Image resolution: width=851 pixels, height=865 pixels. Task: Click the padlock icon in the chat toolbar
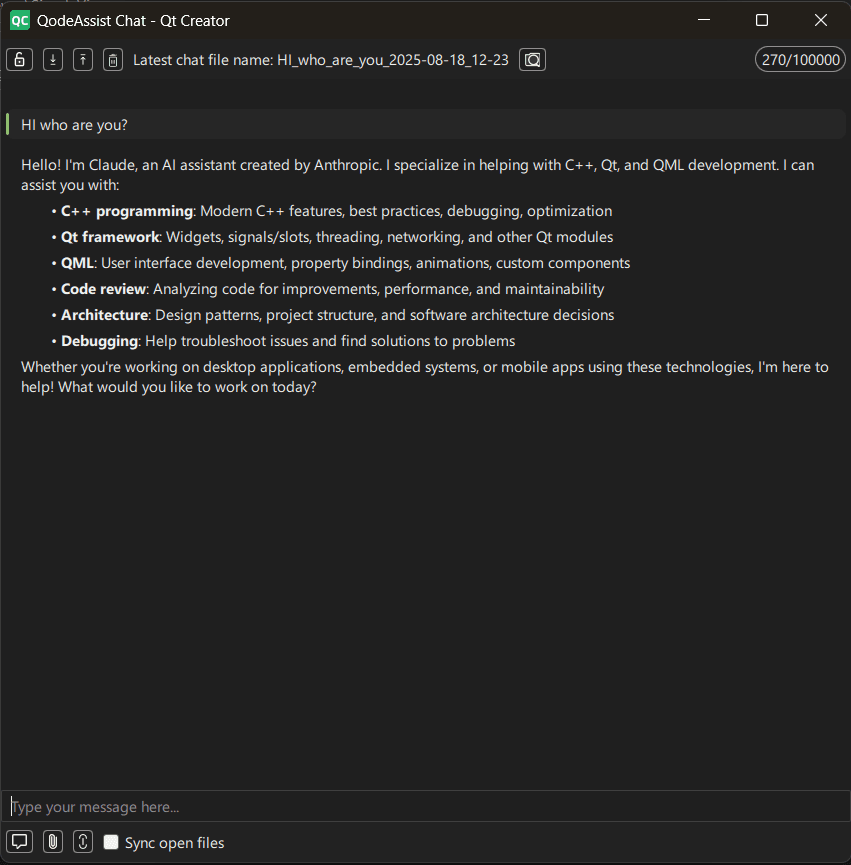pos(19,60)
